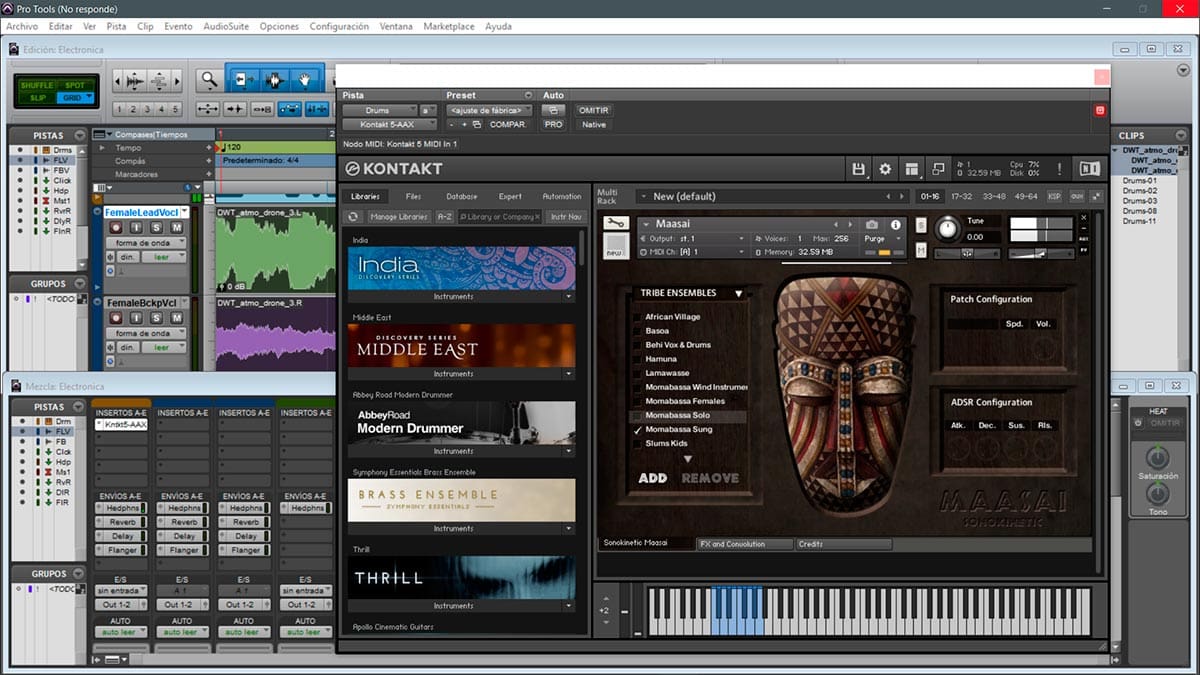The width and height of the screenshot is (1200, 675).
Task: Show Maasai instrument info icon
Action: (896, 225)
